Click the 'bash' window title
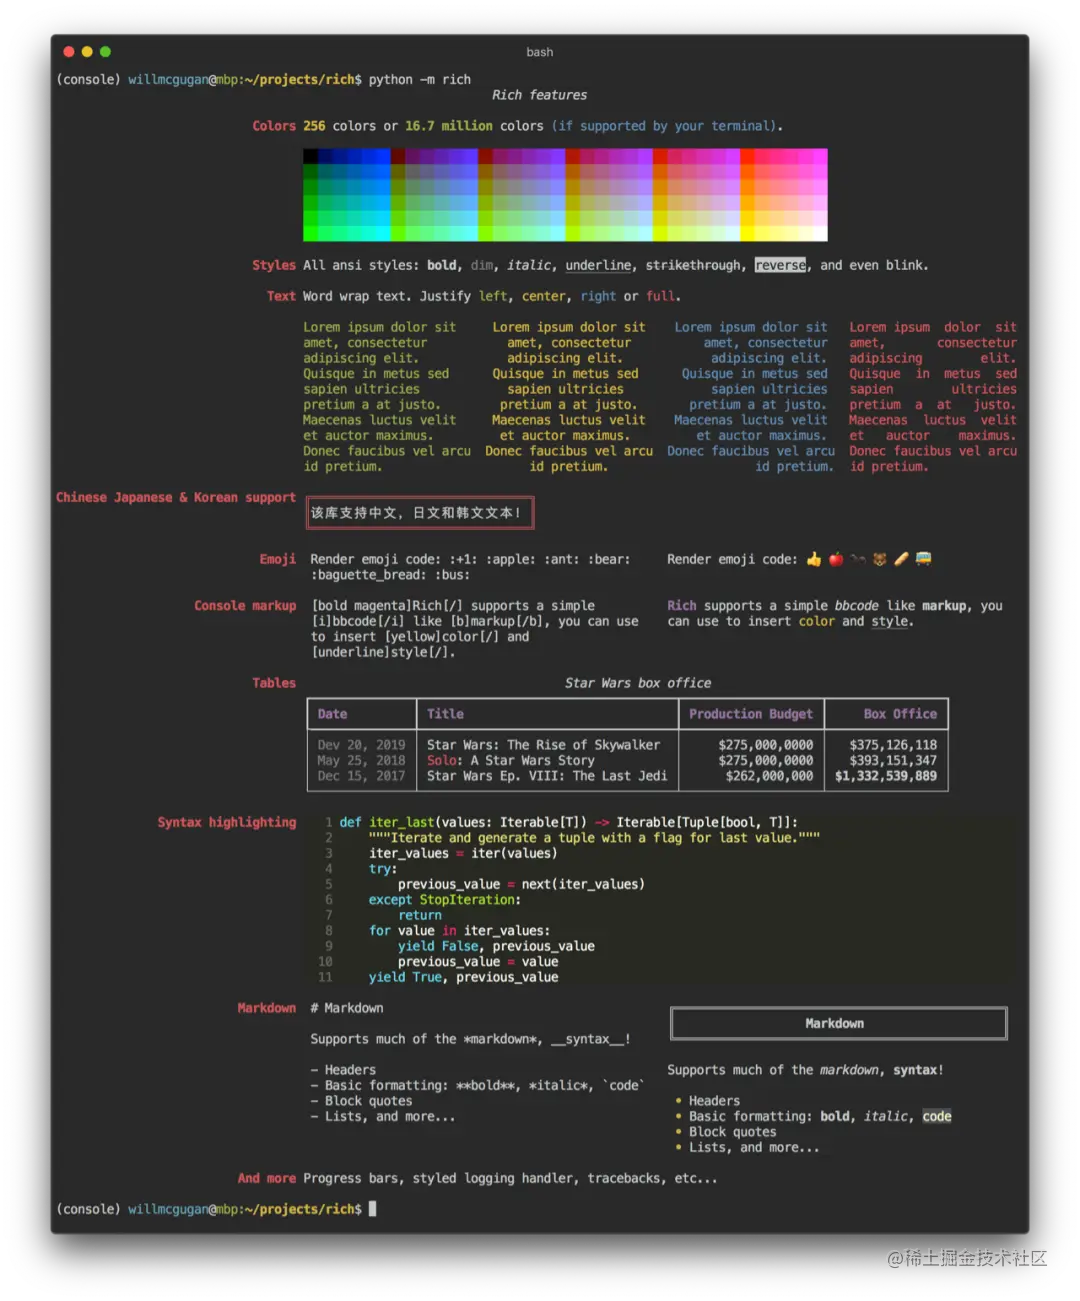The width and height of the screenshot is (1080, 1301). tap(540, 52)
